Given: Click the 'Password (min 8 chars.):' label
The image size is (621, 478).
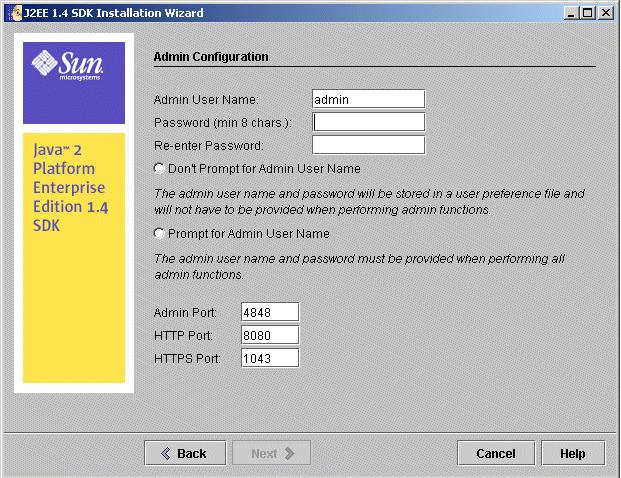Looking at the screenshot, I should pyautogui.click(x=223, y=122).
